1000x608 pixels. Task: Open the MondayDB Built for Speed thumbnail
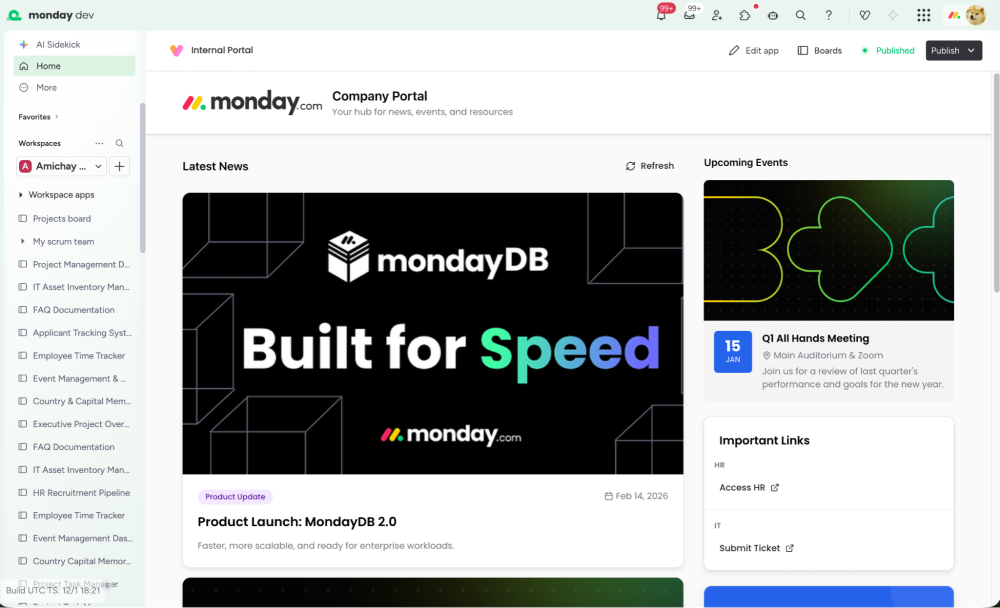pyautogui.click(x=432, y=333)
